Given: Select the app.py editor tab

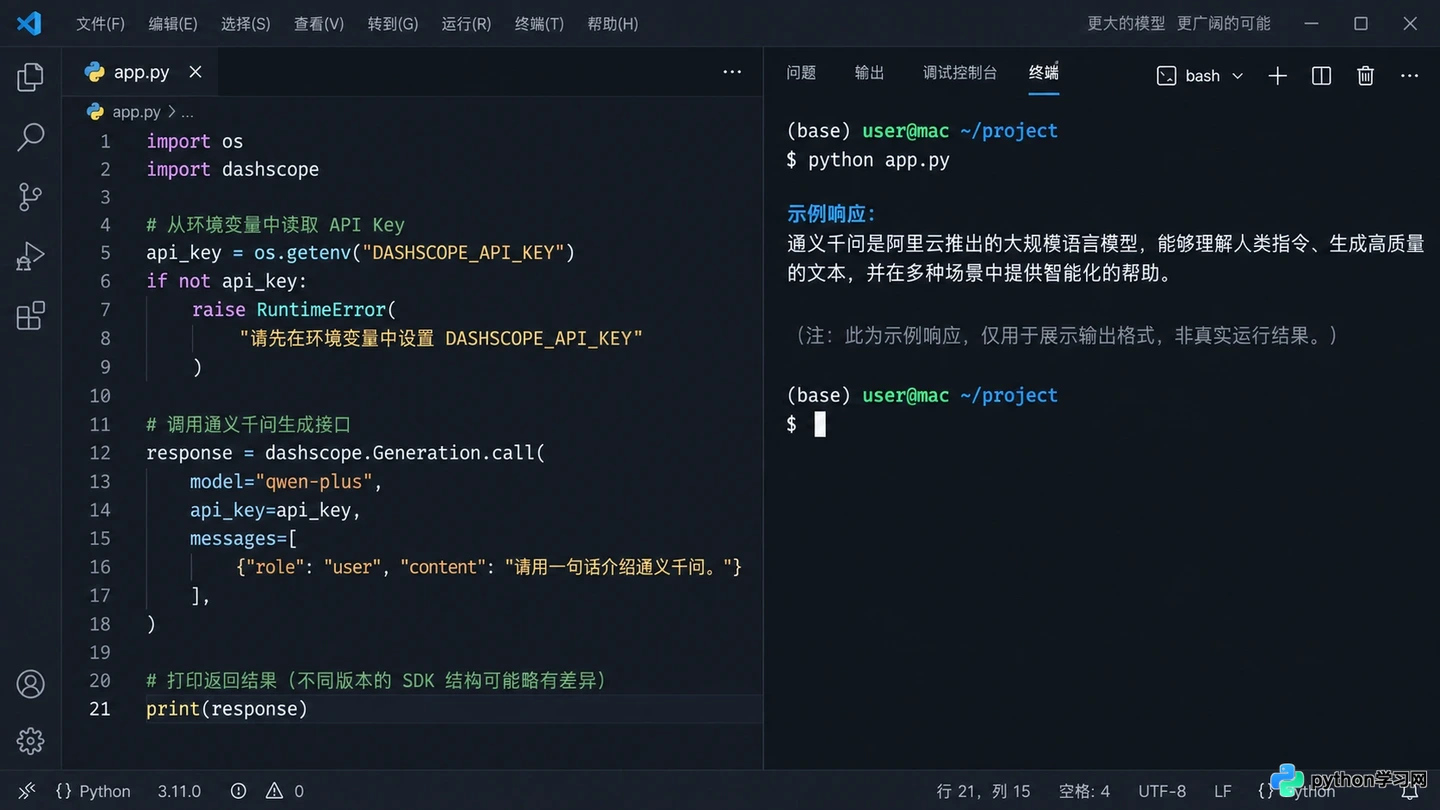Looking at the screenshot, I should click(x=139, y=72).
